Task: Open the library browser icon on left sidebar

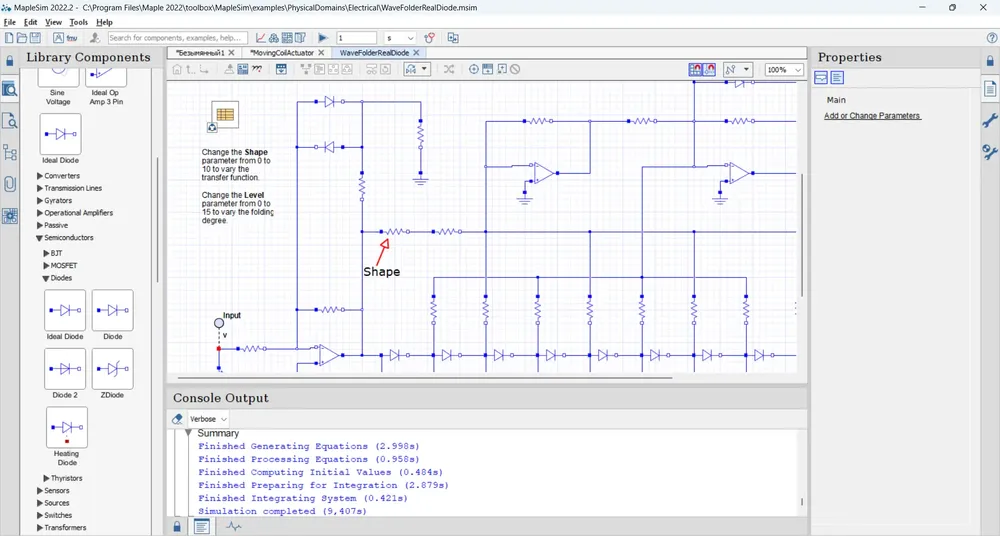Action: click(10, 89)
